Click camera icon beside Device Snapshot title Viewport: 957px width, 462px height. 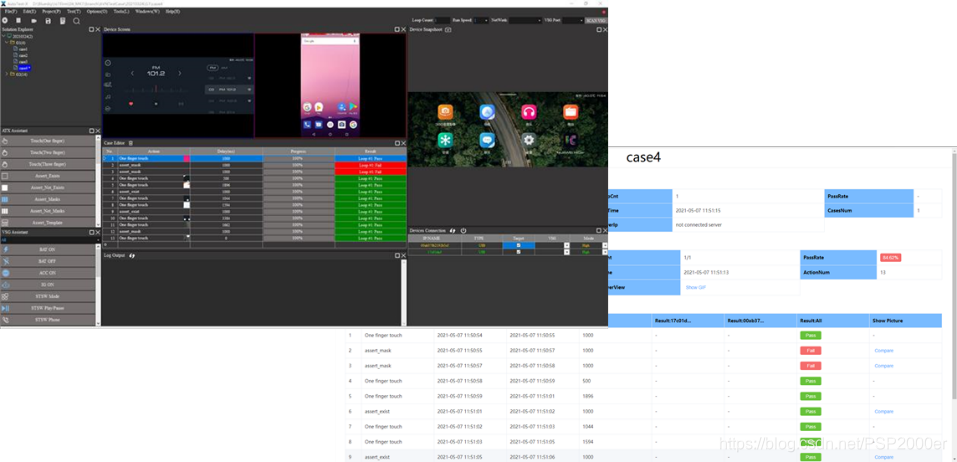pyautogui.click(x=448, y=29)
